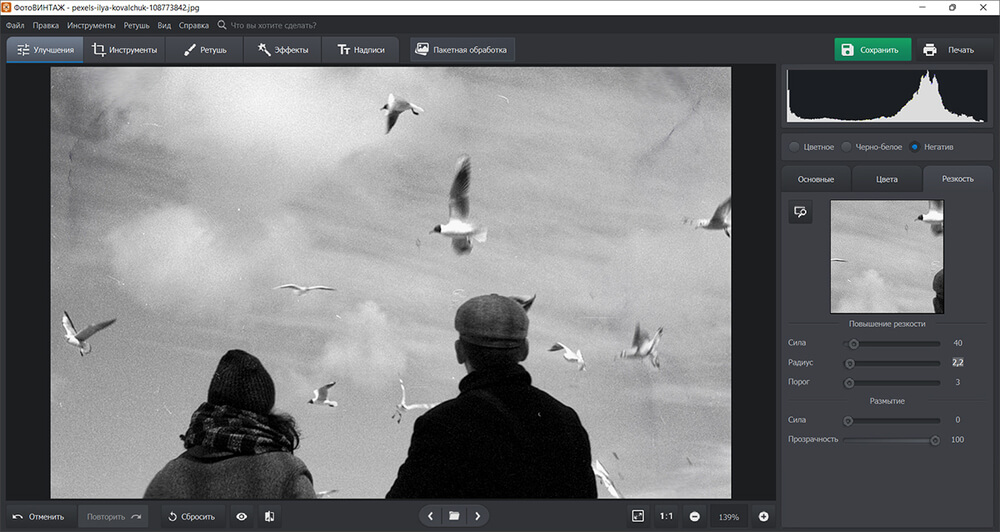
Task: Open the Файл menu
Action: pos(15,25)
